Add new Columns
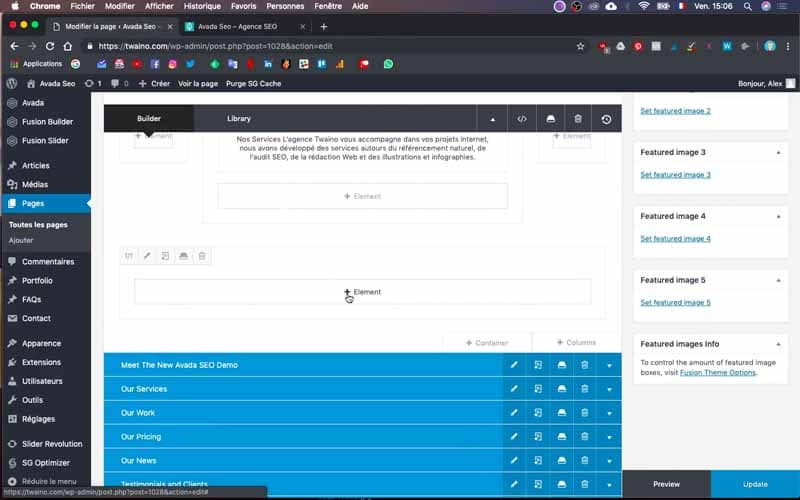800x500 pixels. [x=577, y=342]
